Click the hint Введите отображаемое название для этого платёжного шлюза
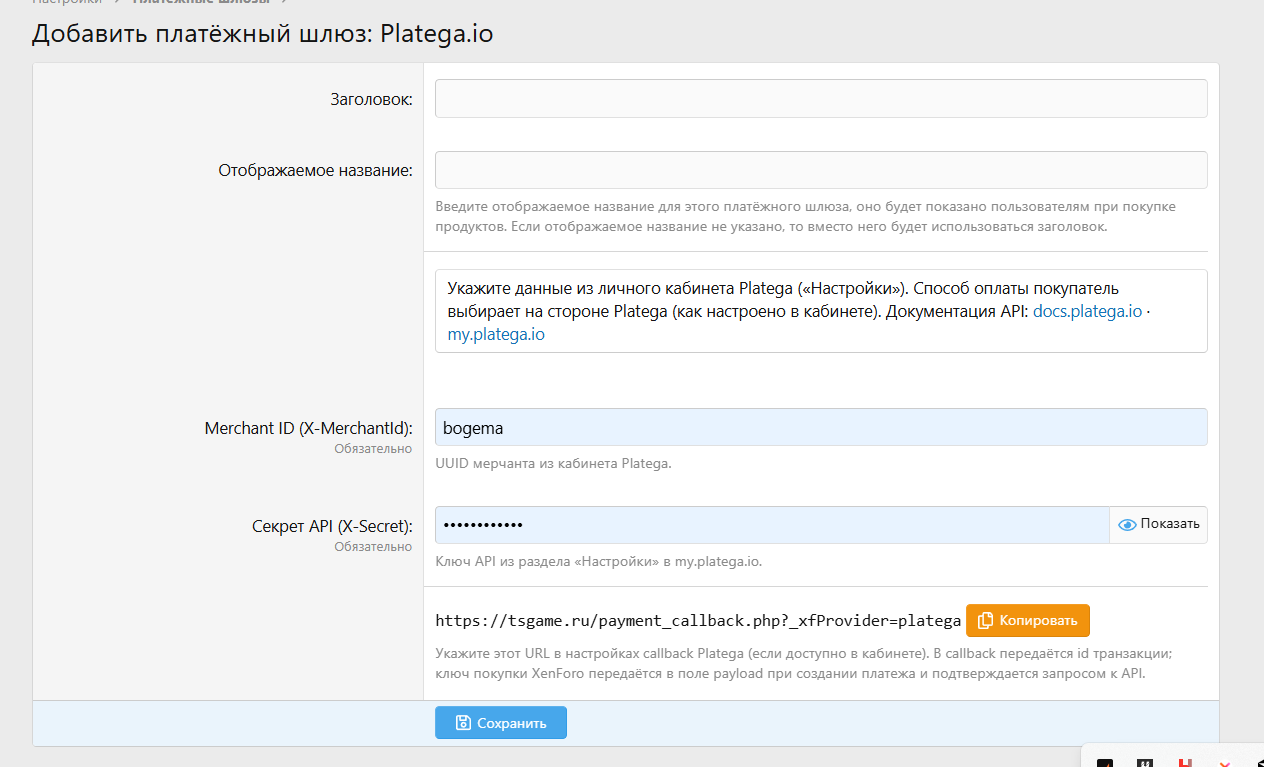The width and height of the screenshot is (1264, 767). [805, 217]
